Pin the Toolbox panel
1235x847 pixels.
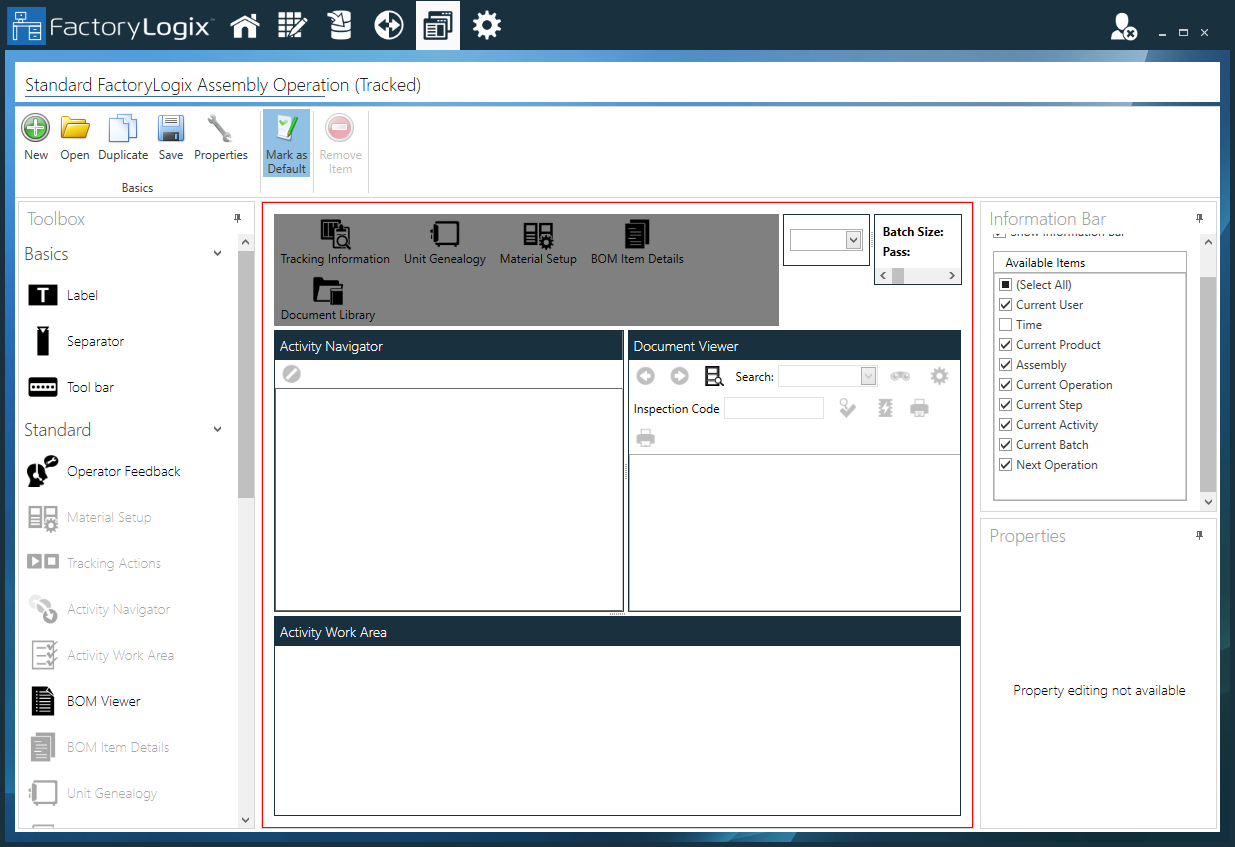click(x=237, y=218)
